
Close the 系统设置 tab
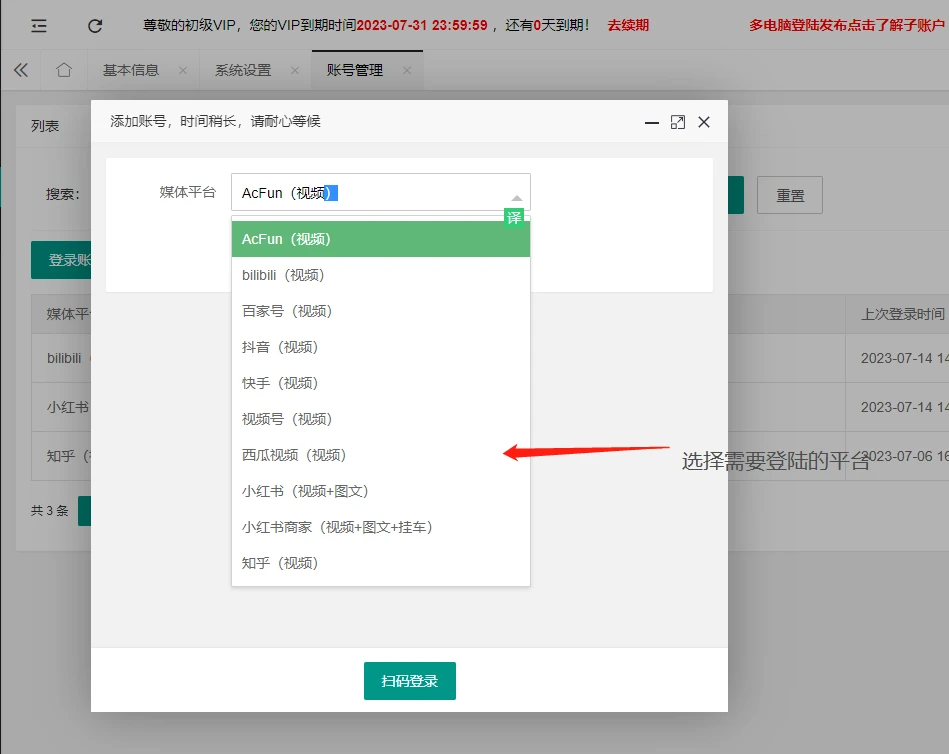pyautogui.click(x=295, y=70)
